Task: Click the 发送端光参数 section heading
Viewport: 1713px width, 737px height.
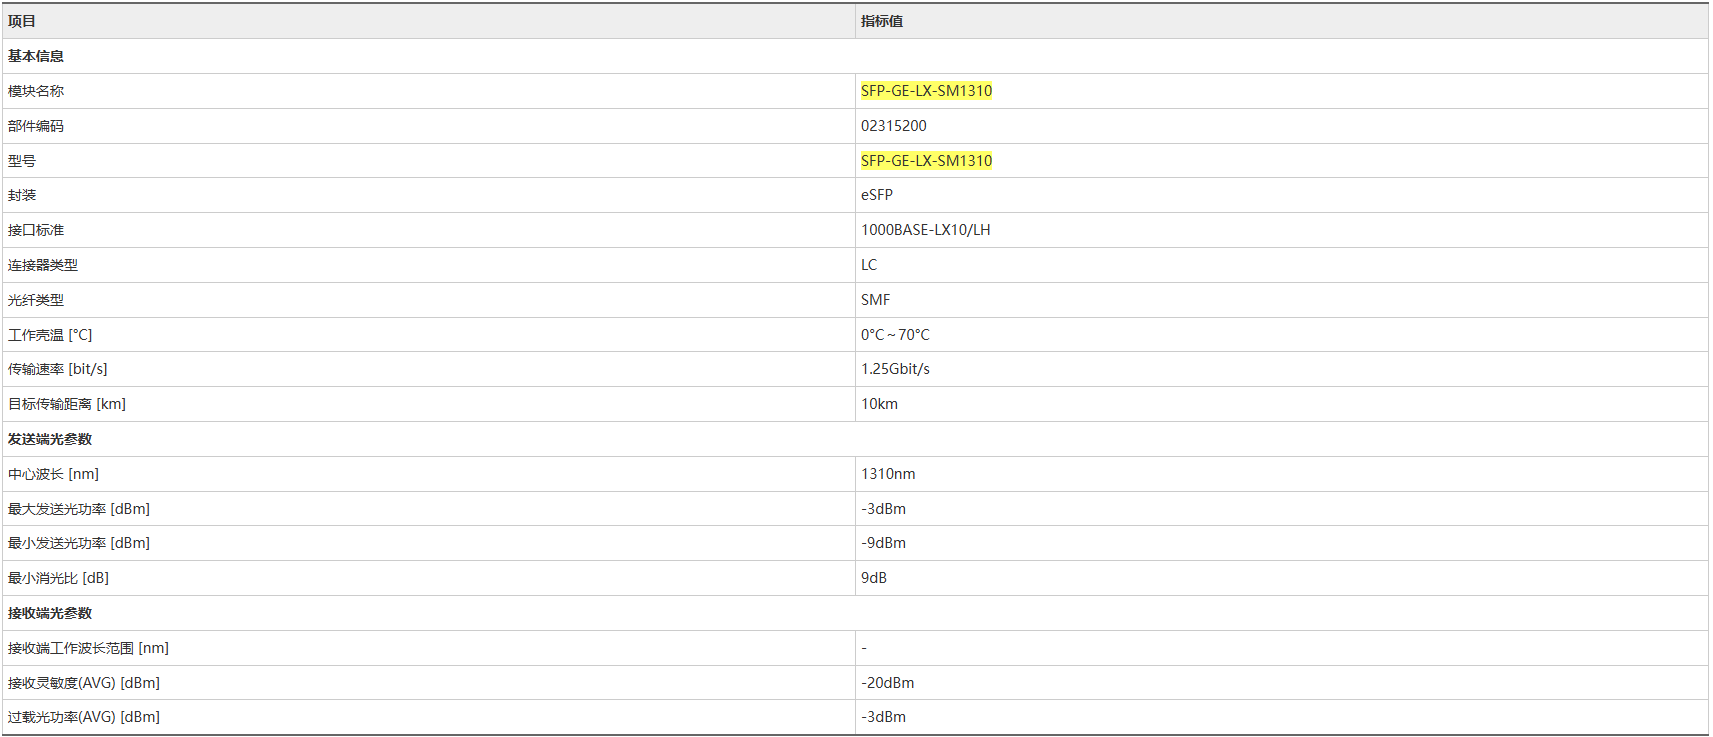Action: [x=50, y=439]
